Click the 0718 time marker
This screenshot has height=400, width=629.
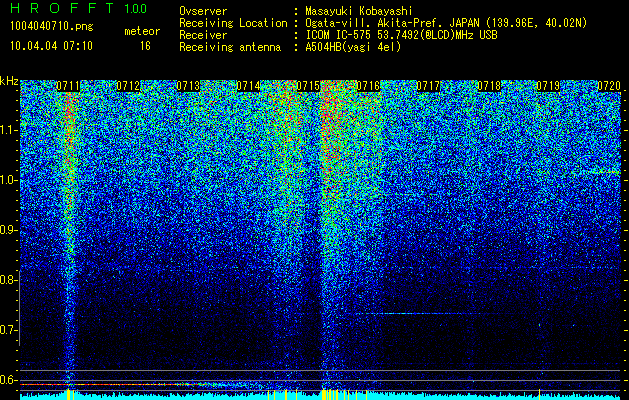click(489, 86)
